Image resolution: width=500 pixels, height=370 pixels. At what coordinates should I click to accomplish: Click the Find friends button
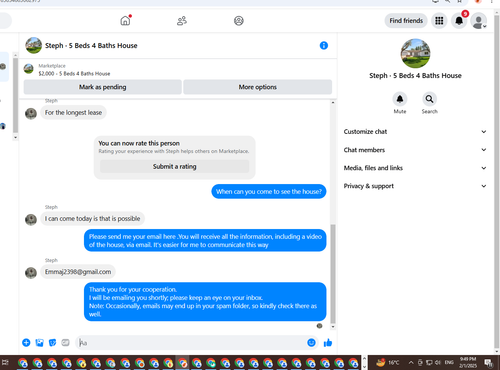pyautogui.click(x=406, y=21)
